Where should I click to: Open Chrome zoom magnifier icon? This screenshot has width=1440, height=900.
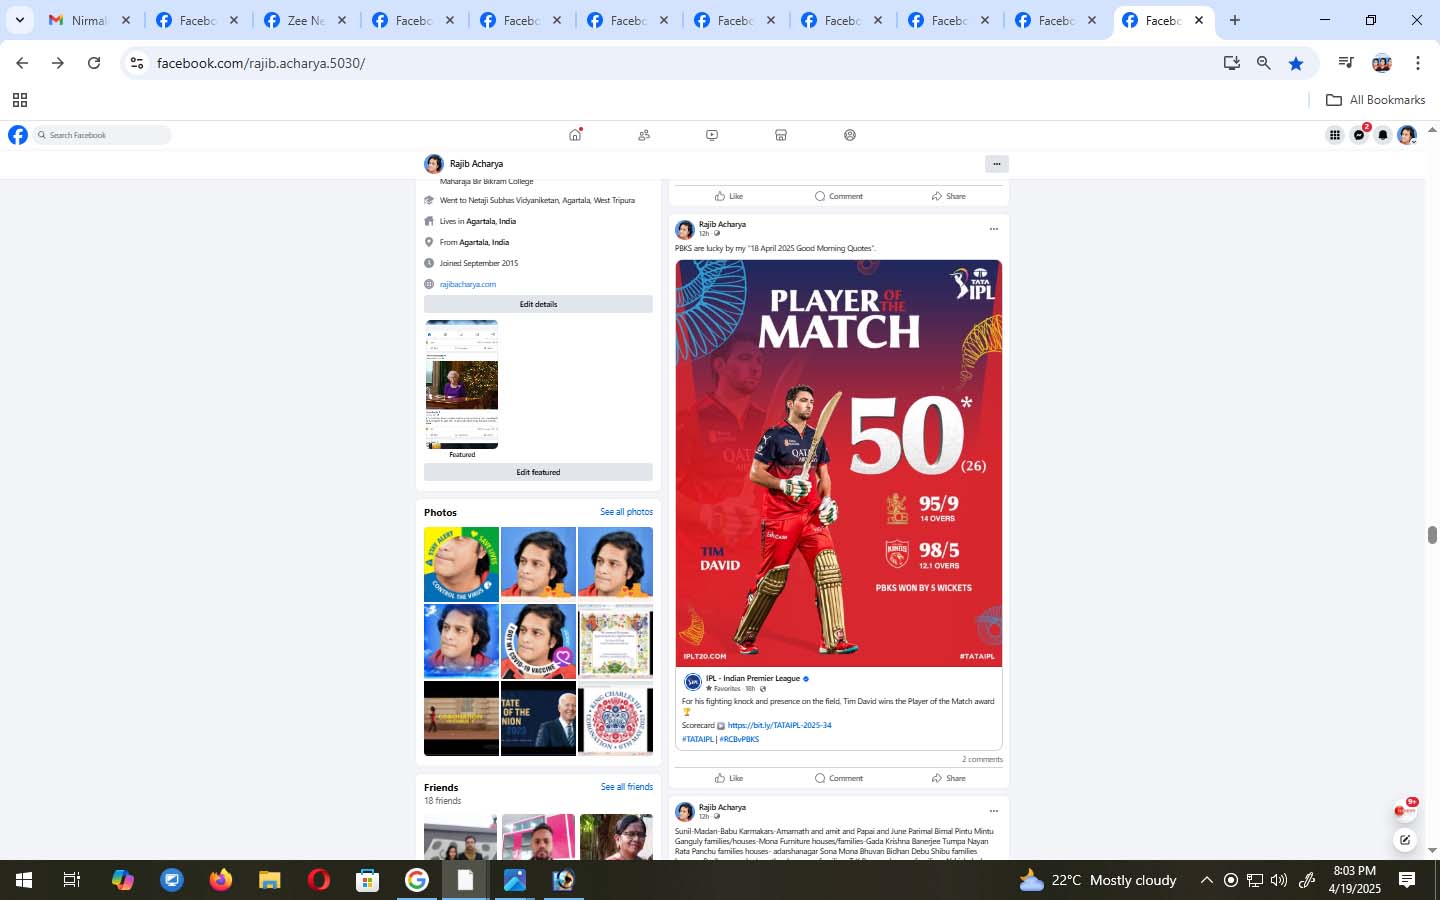pos(1264,63)
